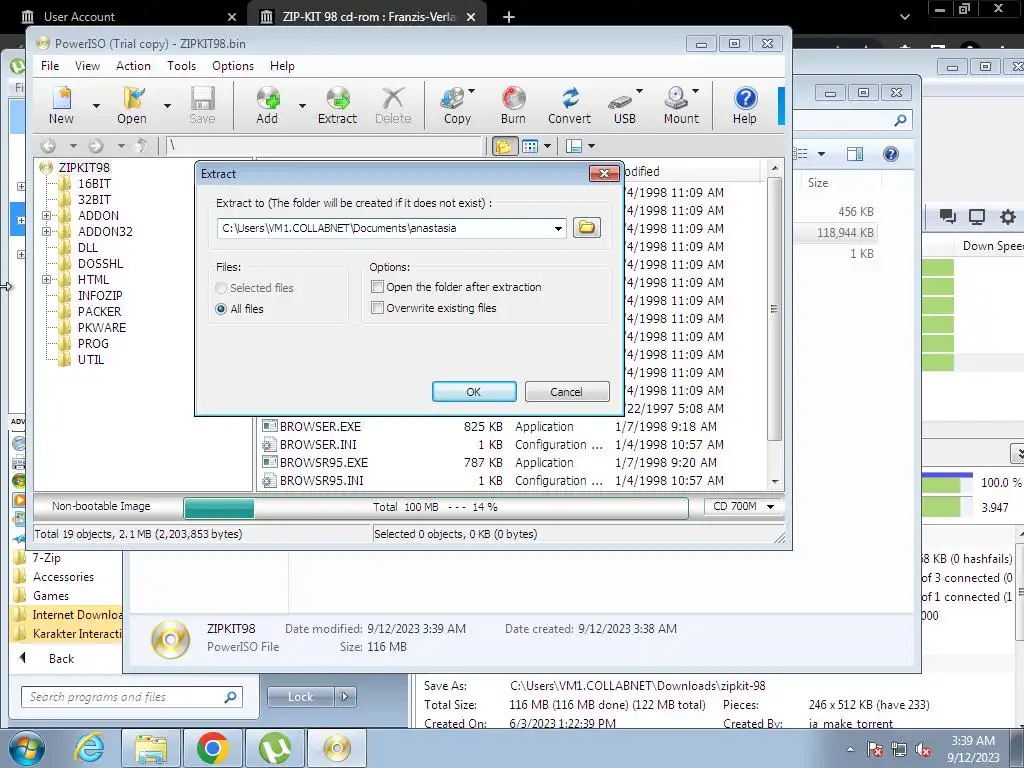Open the view mode dropdown arrow

547,146
